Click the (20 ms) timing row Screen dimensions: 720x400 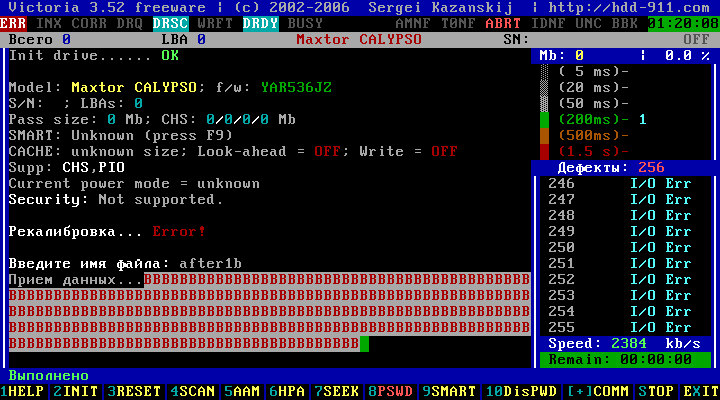point(593,87)
